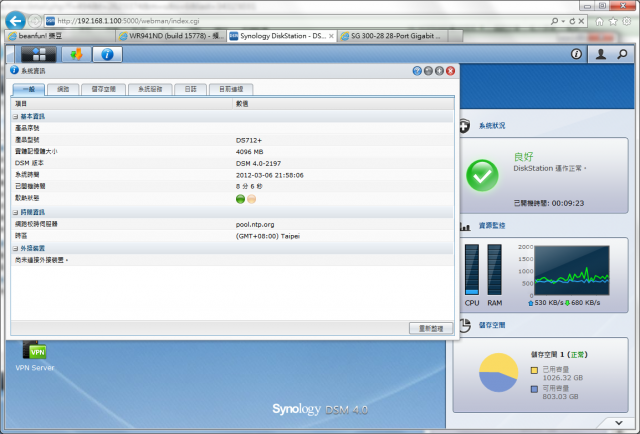Stop loading with browser X button
Screen dimensions: 640x434
click(581, 21)
